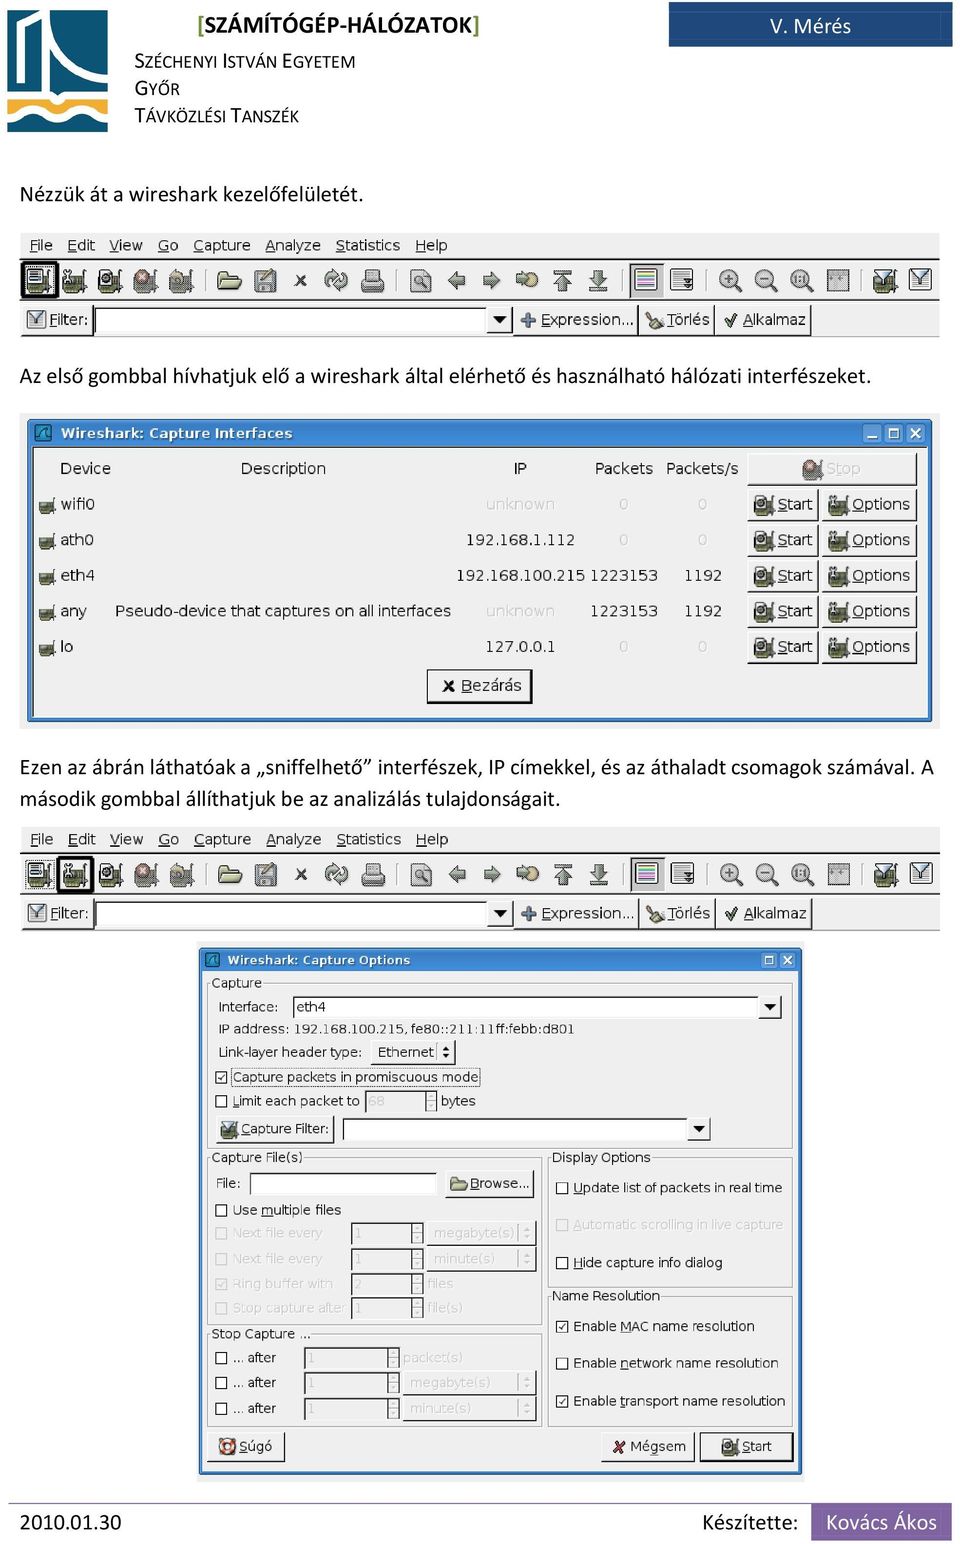The width and height of the screenshot is (960, 1544).
Task: Click Zoom Out magnifier in upper toolbar
Action: point(766,280)
